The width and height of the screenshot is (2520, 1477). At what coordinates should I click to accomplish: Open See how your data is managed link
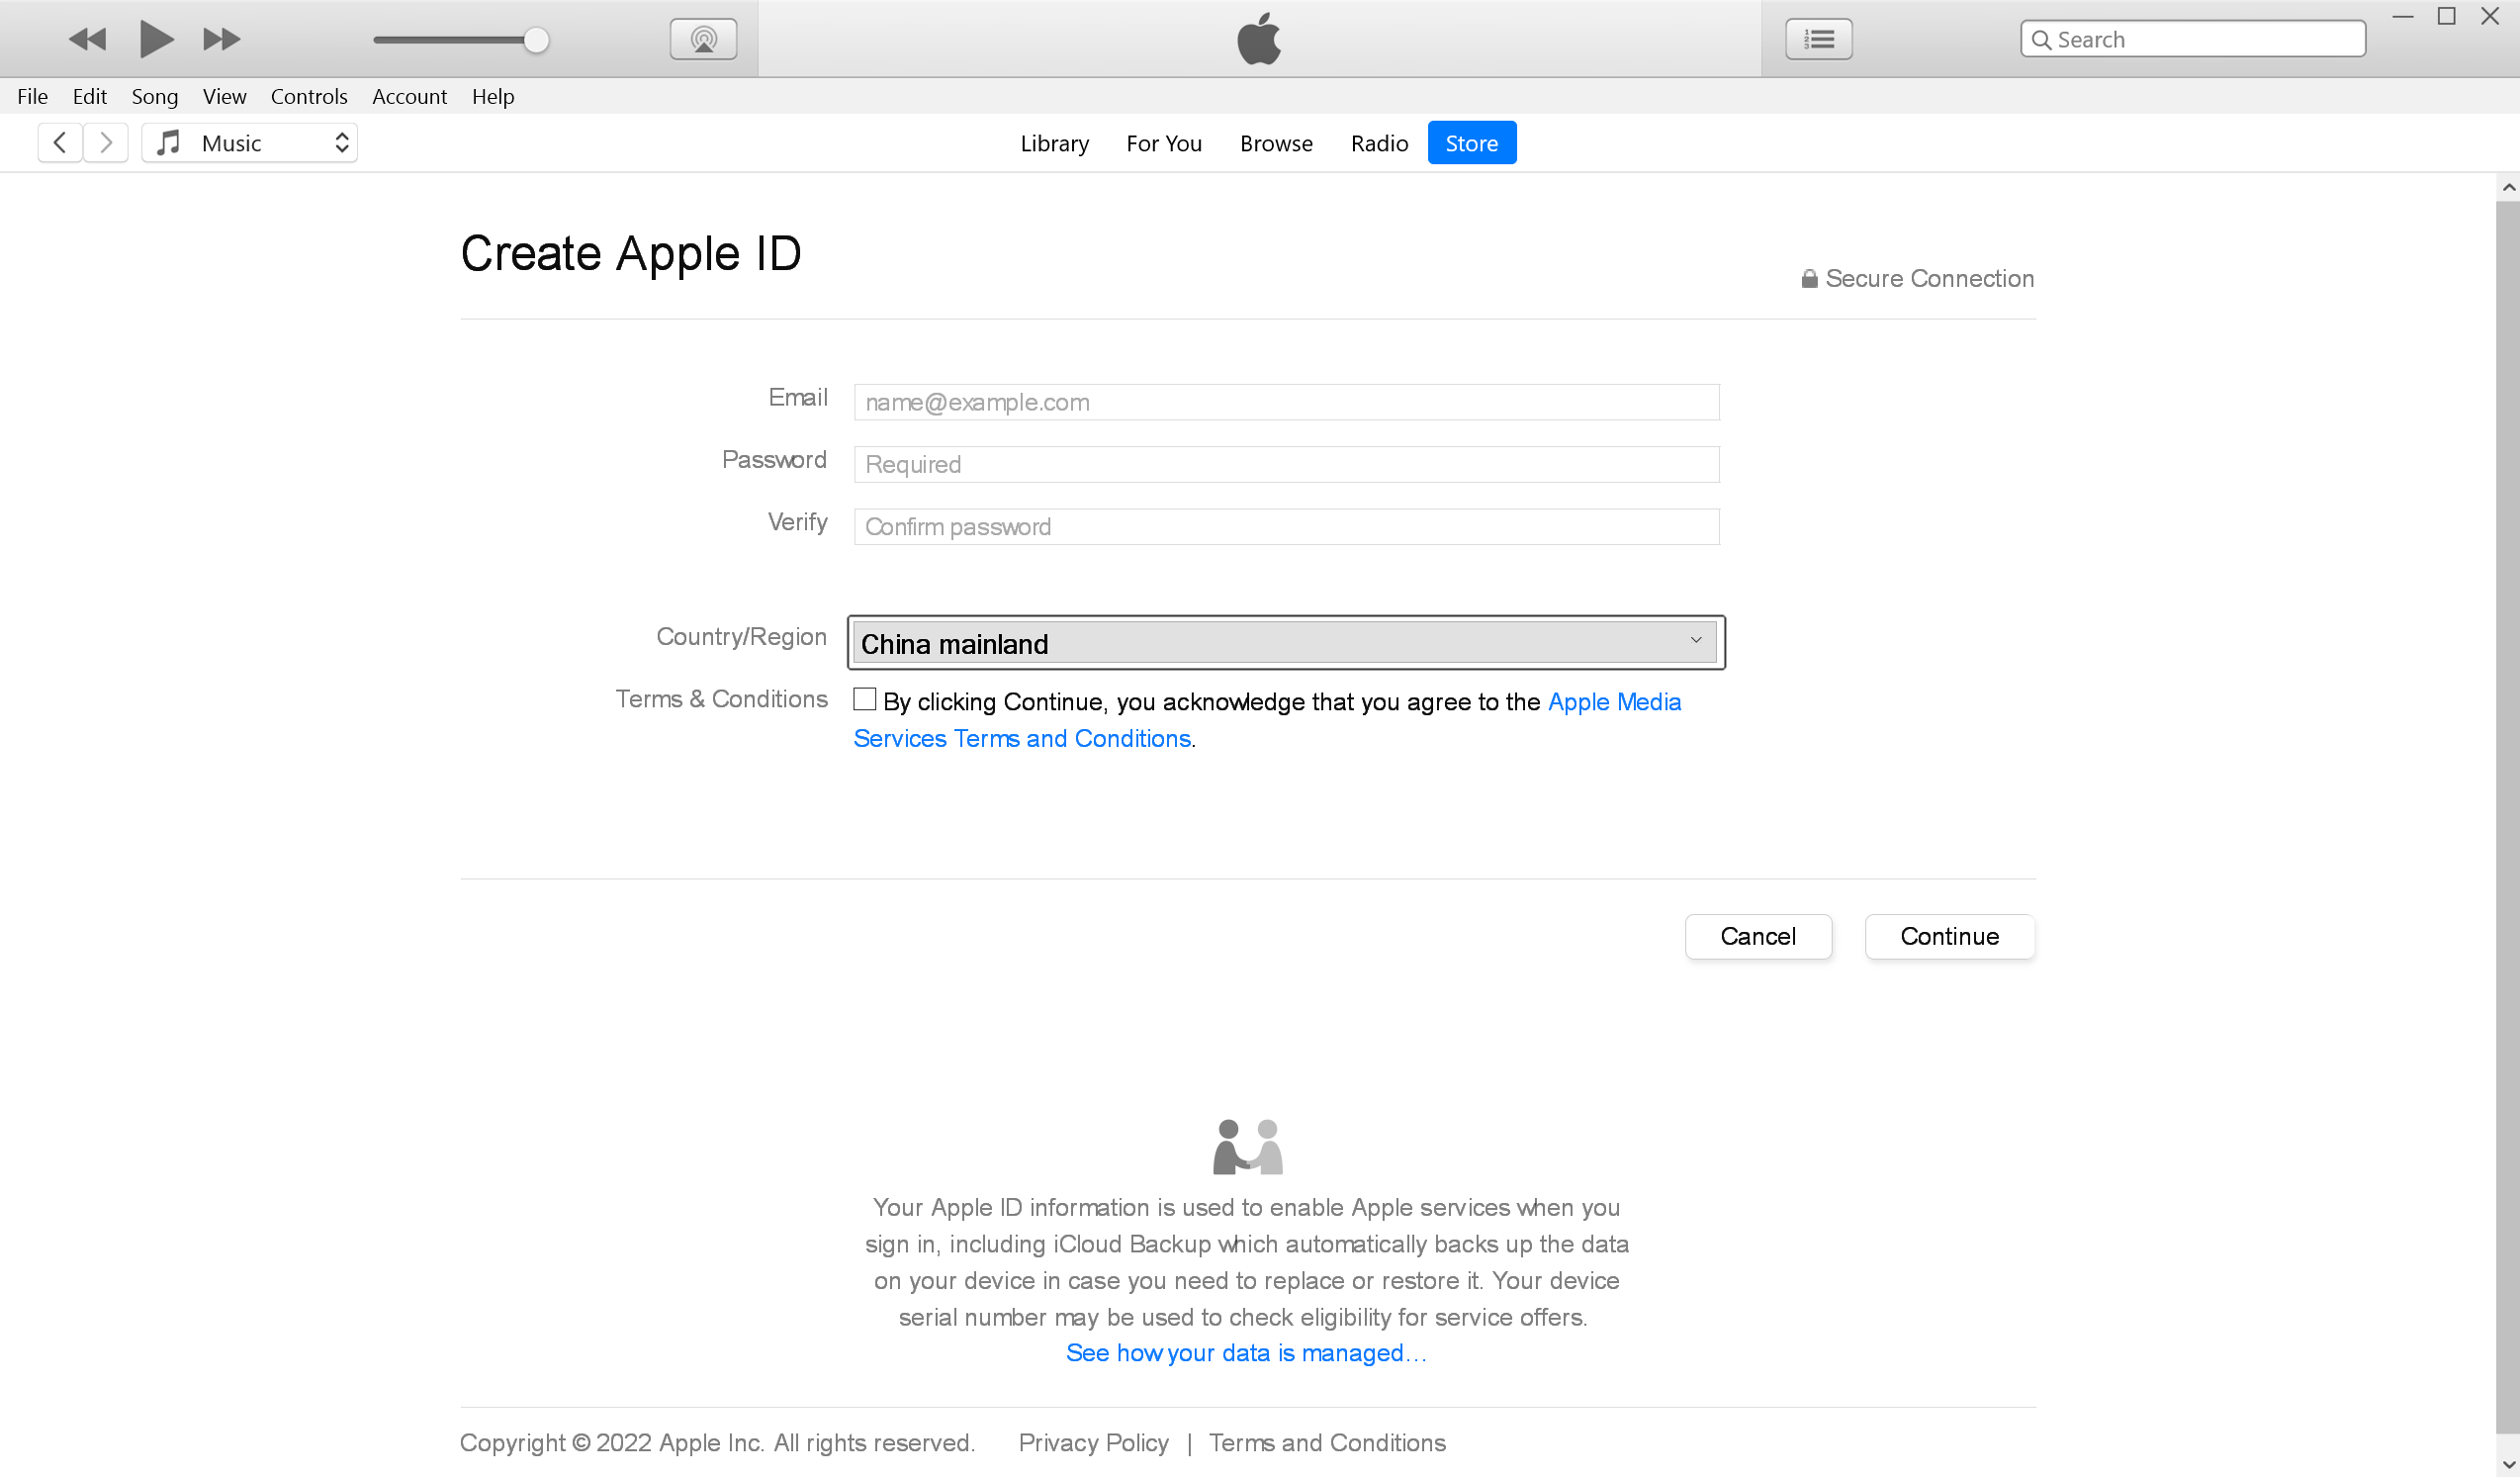[x=1246, y=1353]
